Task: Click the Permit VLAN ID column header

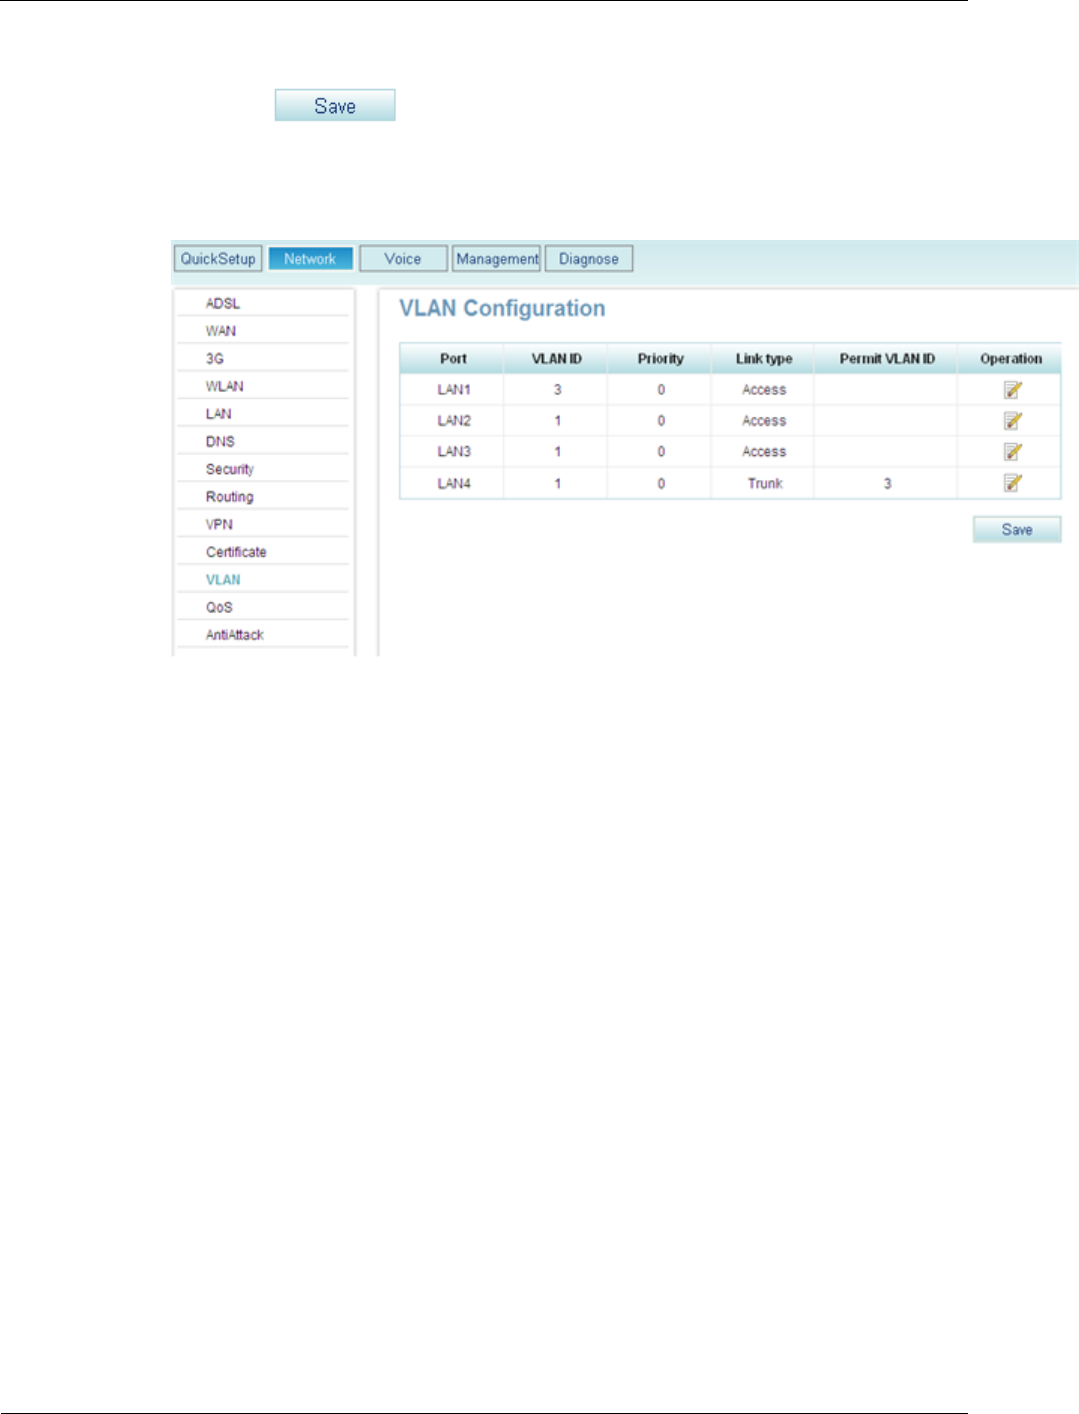Action: pos(887,359)
